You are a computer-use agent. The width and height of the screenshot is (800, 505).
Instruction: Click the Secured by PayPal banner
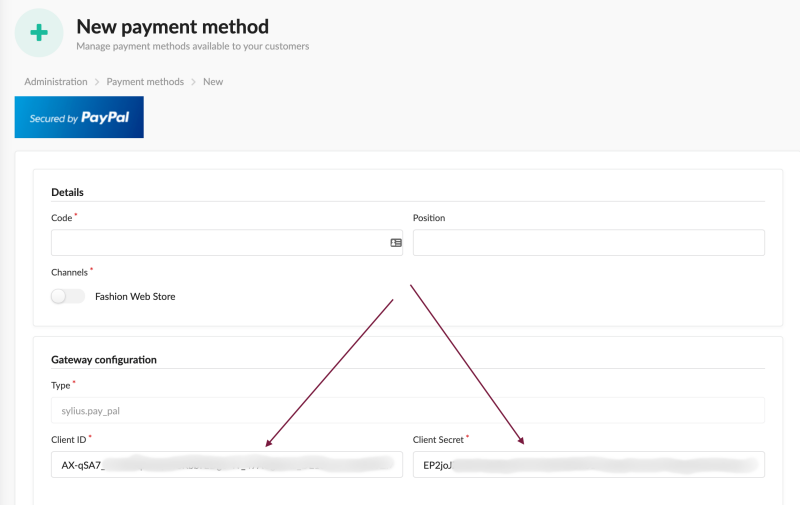pos(79,117)
